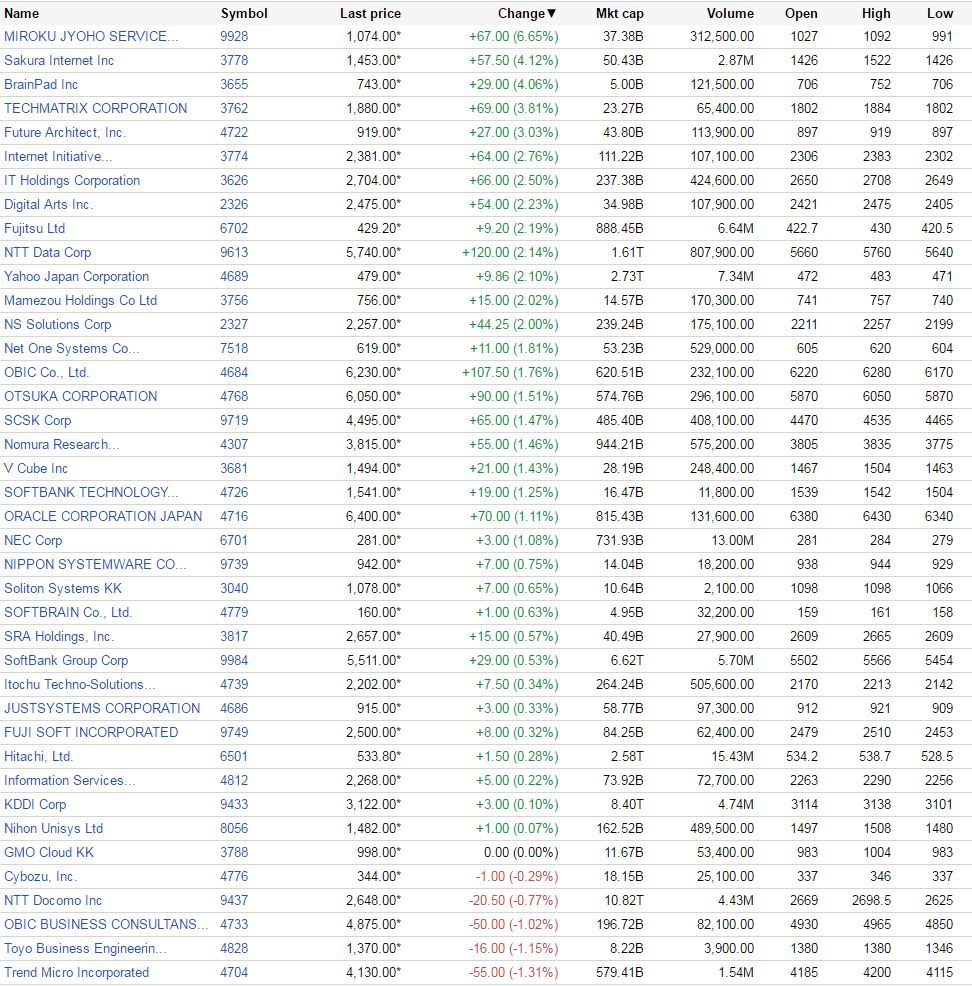The height and width of the screenshot is (986, 972).
Task: Open OBIC BUSINESS CONSULTANS link
Action: point(106,924)
